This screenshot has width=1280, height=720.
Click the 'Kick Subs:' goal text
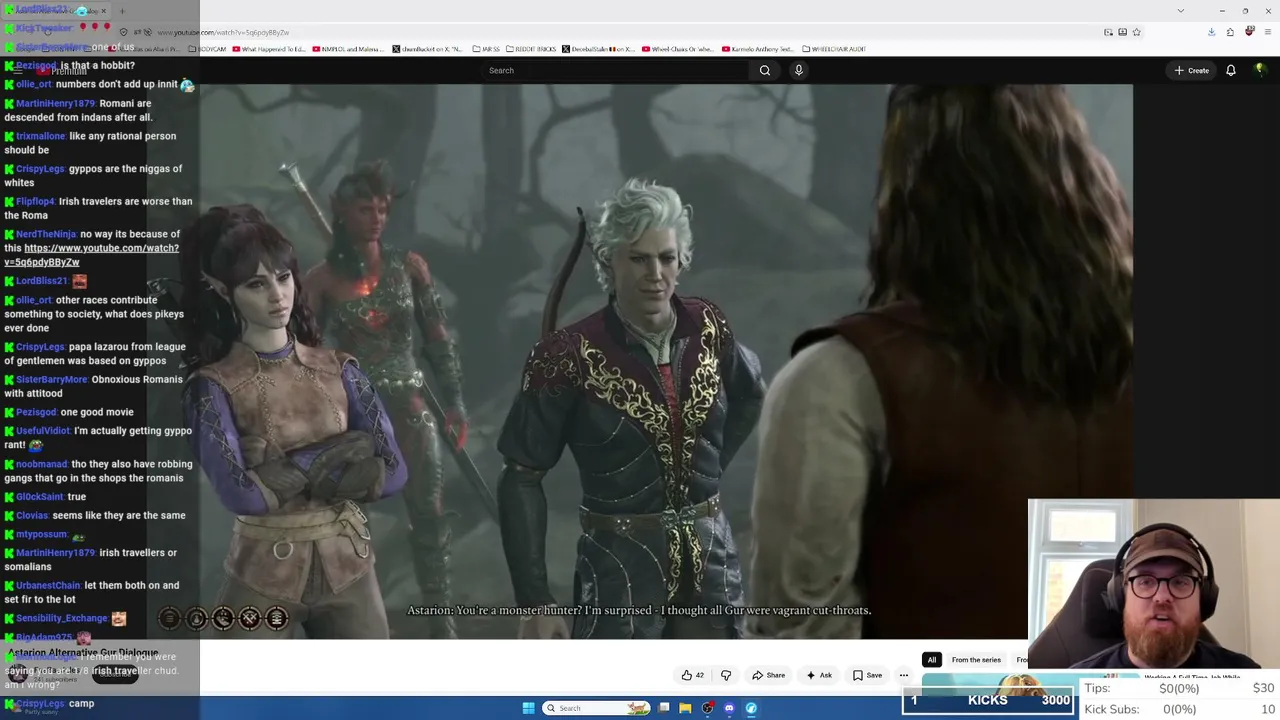tap(1112, 709)
